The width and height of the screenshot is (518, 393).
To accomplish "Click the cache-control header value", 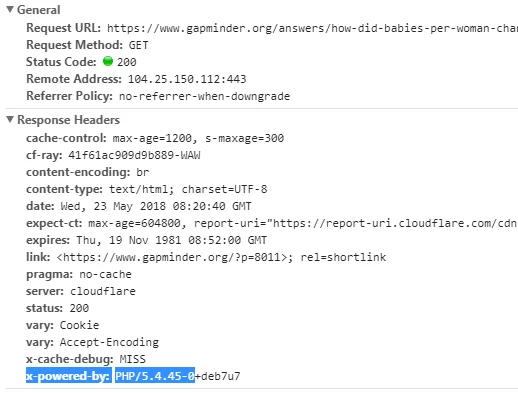I will pos(198,138).
